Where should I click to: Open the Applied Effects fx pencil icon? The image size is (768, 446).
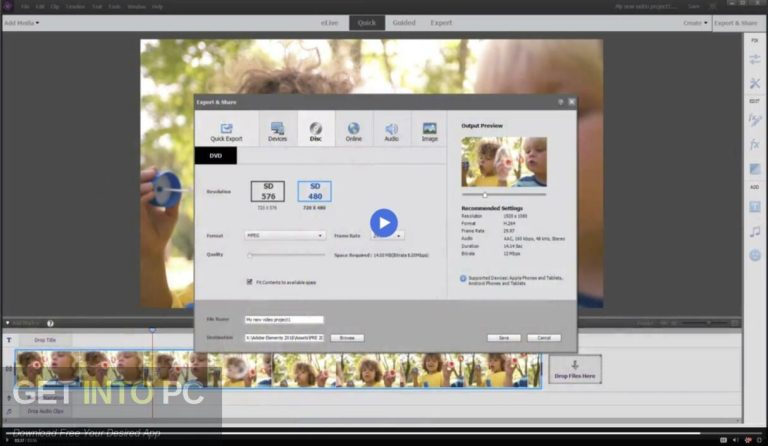[x=755, y=119]
